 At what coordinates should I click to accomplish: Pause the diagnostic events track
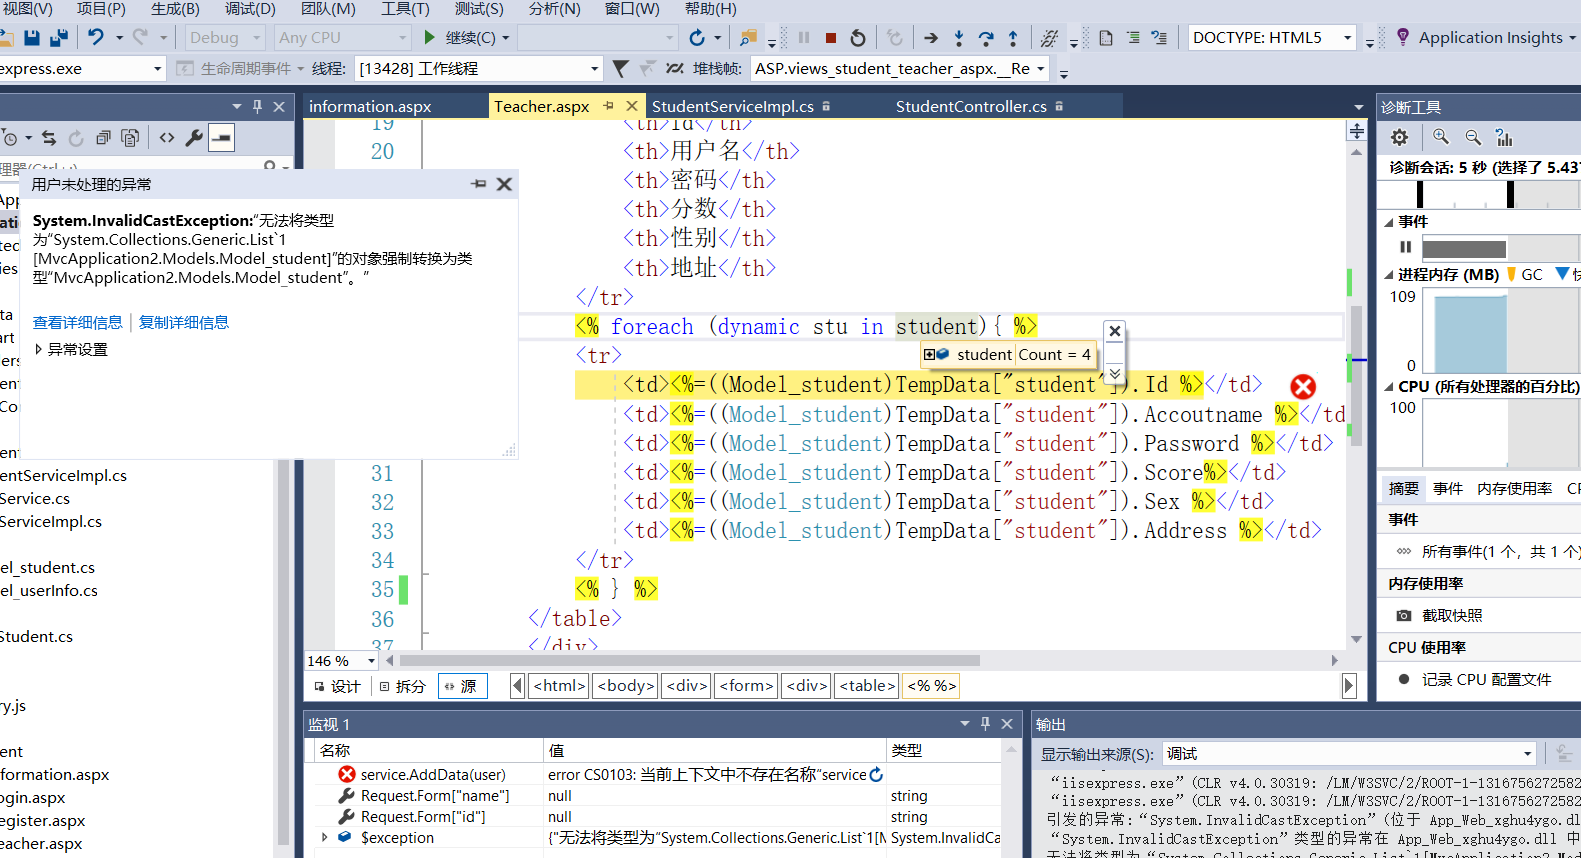click(1405, 247)
